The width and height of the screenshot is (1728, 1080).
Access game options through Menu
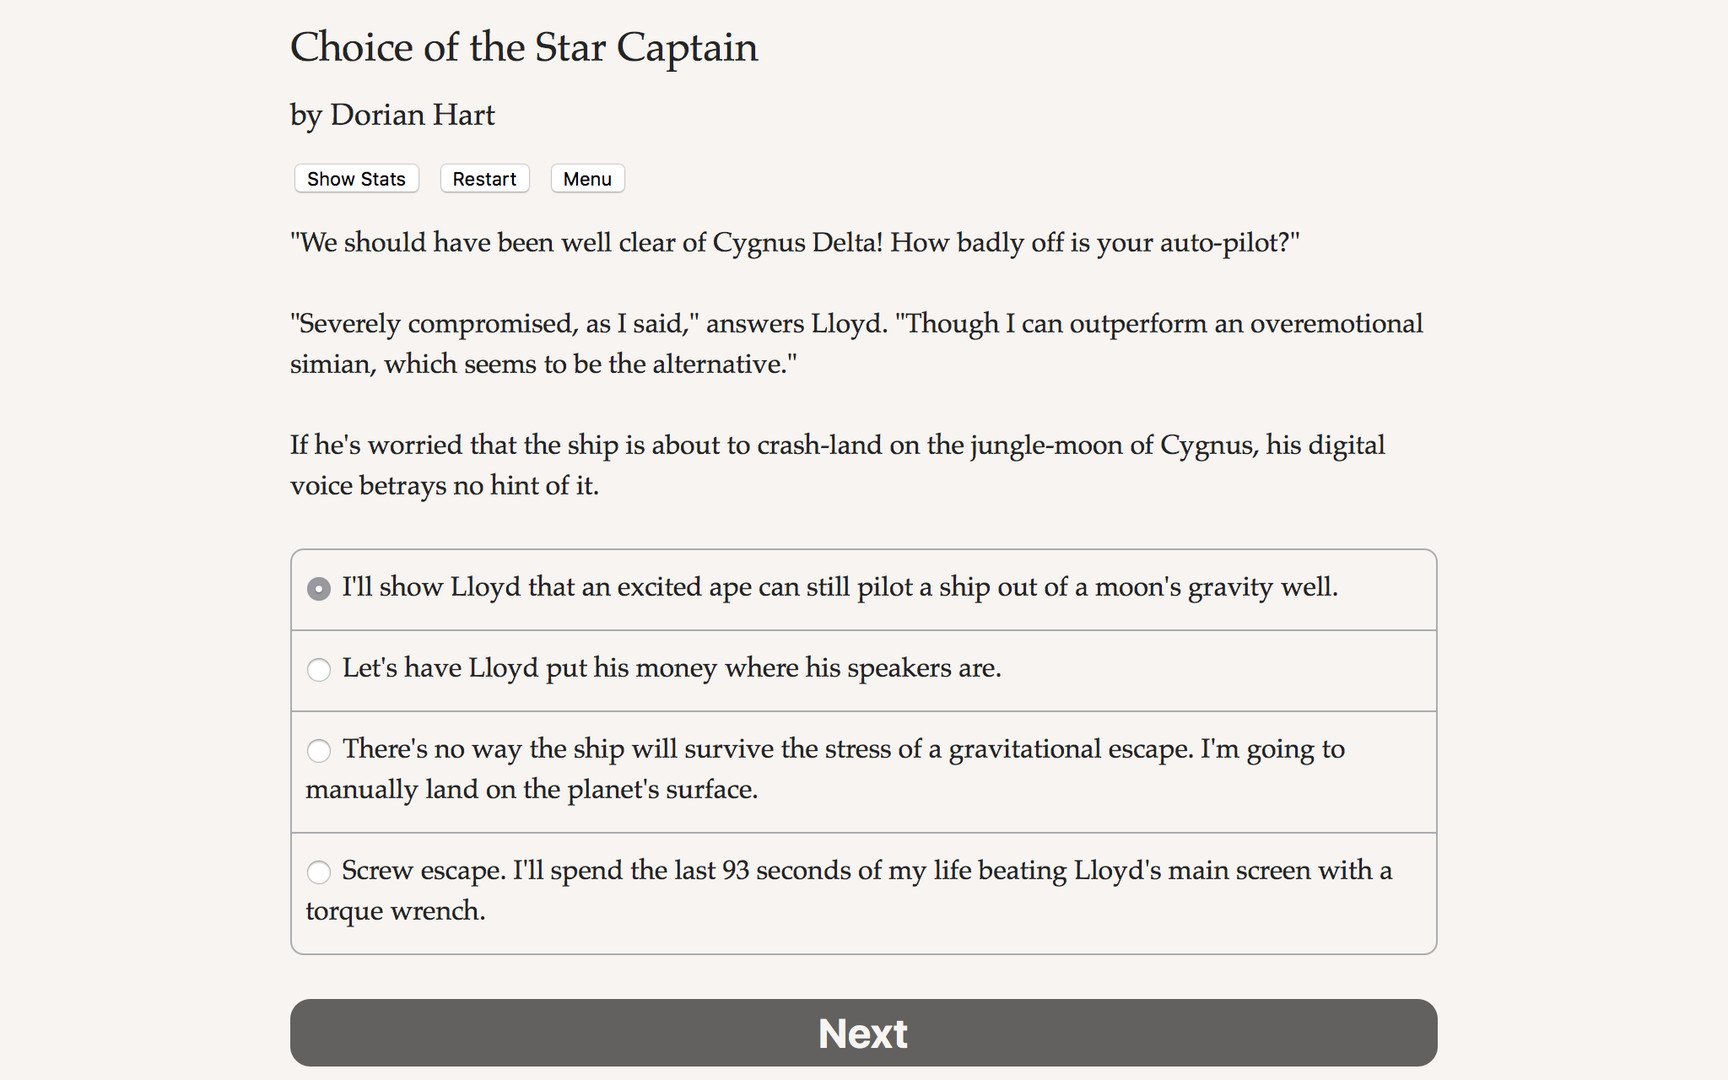pyautogui.click(x=587, y=178)
